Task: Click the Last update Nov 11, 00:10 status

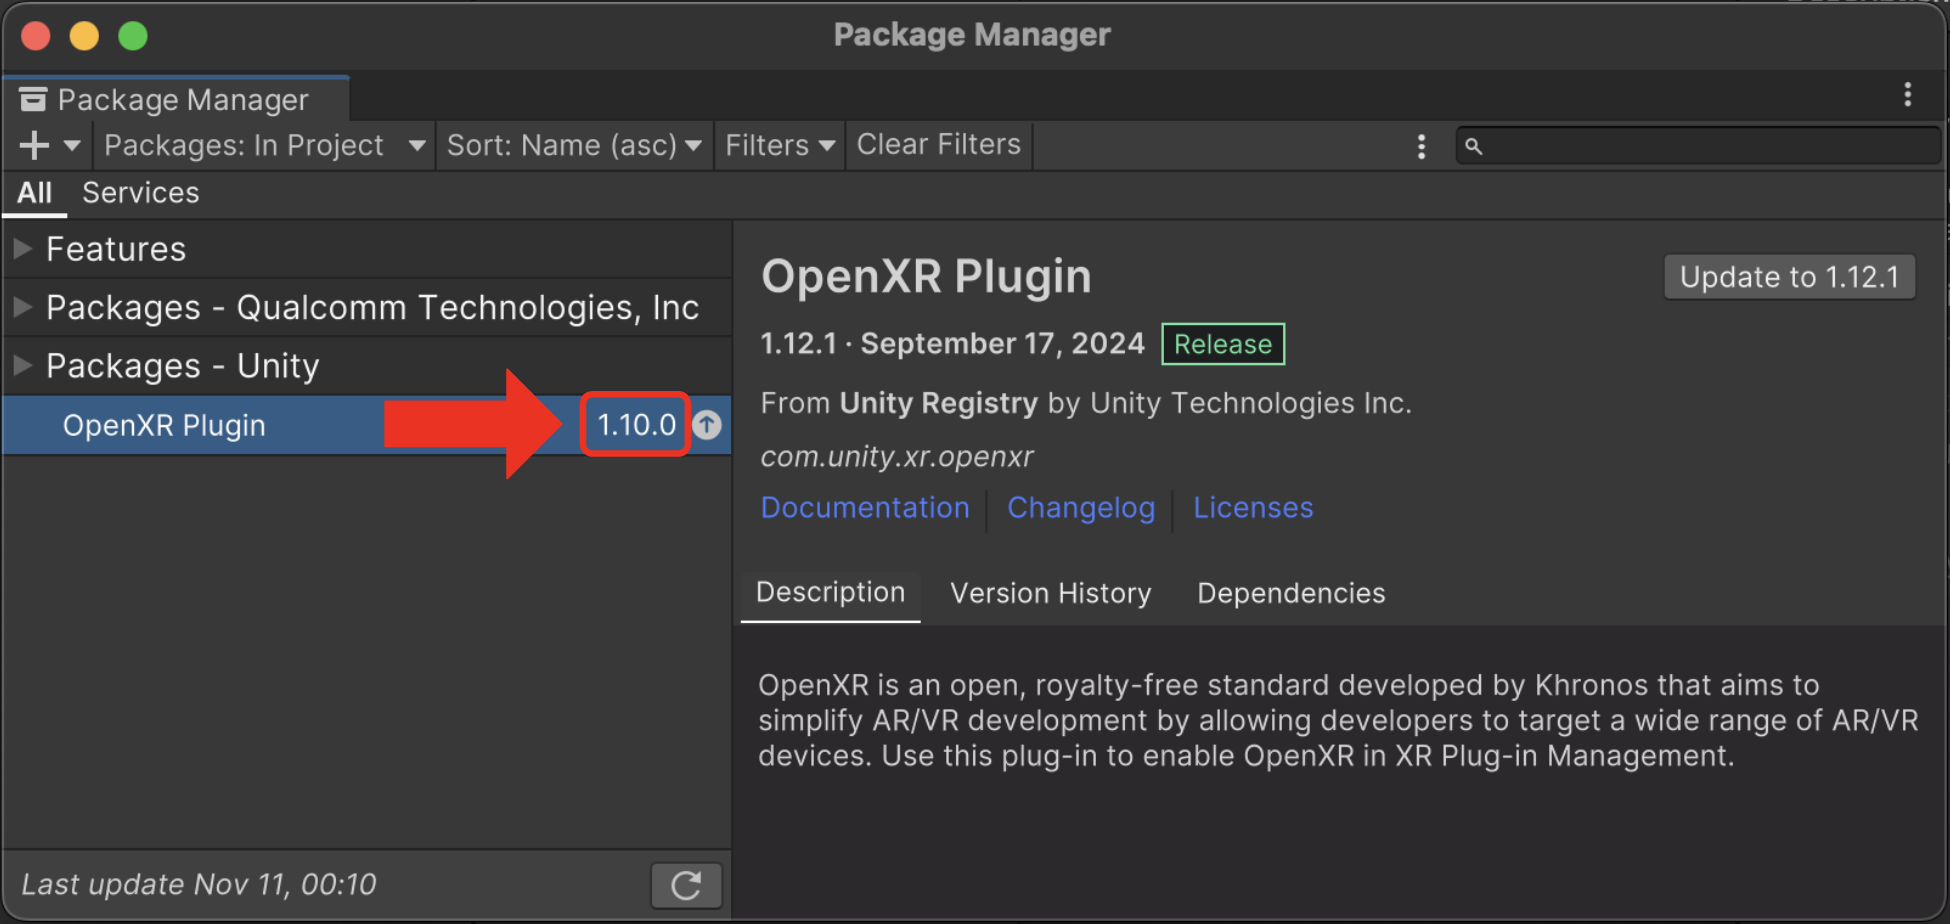Action: click(199, 885)
